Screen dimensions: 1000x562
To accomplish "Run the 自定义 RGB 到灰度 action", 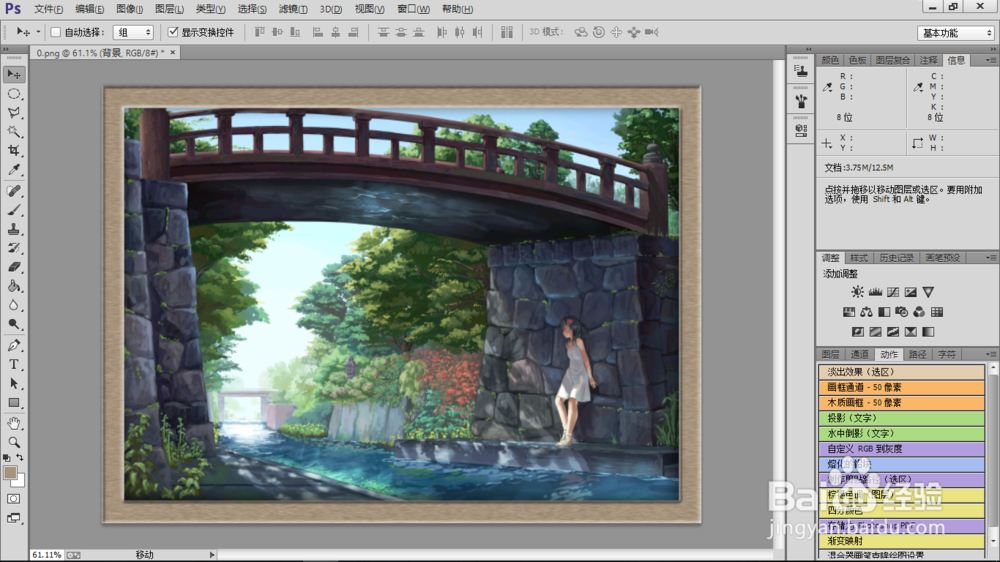I will (x=901, y=448).
